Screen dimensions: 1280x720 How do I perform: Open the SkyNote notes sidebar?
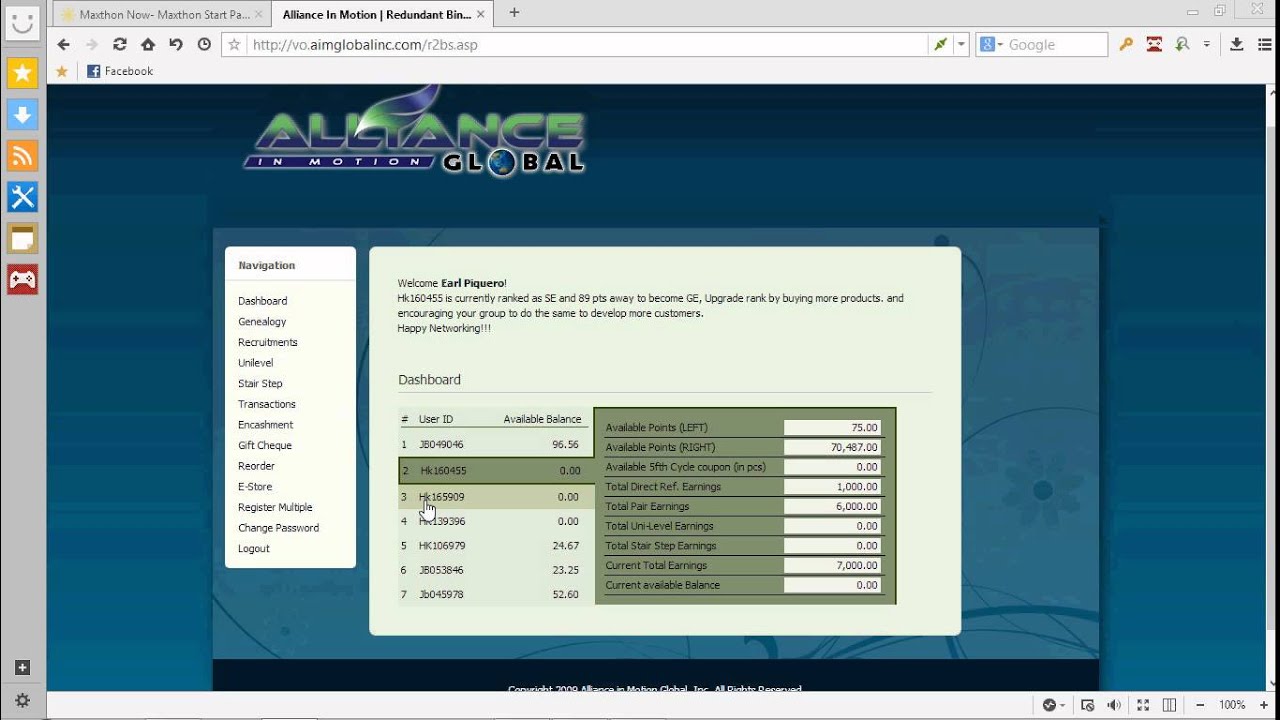pyautogui.click(x=22, y=238)
